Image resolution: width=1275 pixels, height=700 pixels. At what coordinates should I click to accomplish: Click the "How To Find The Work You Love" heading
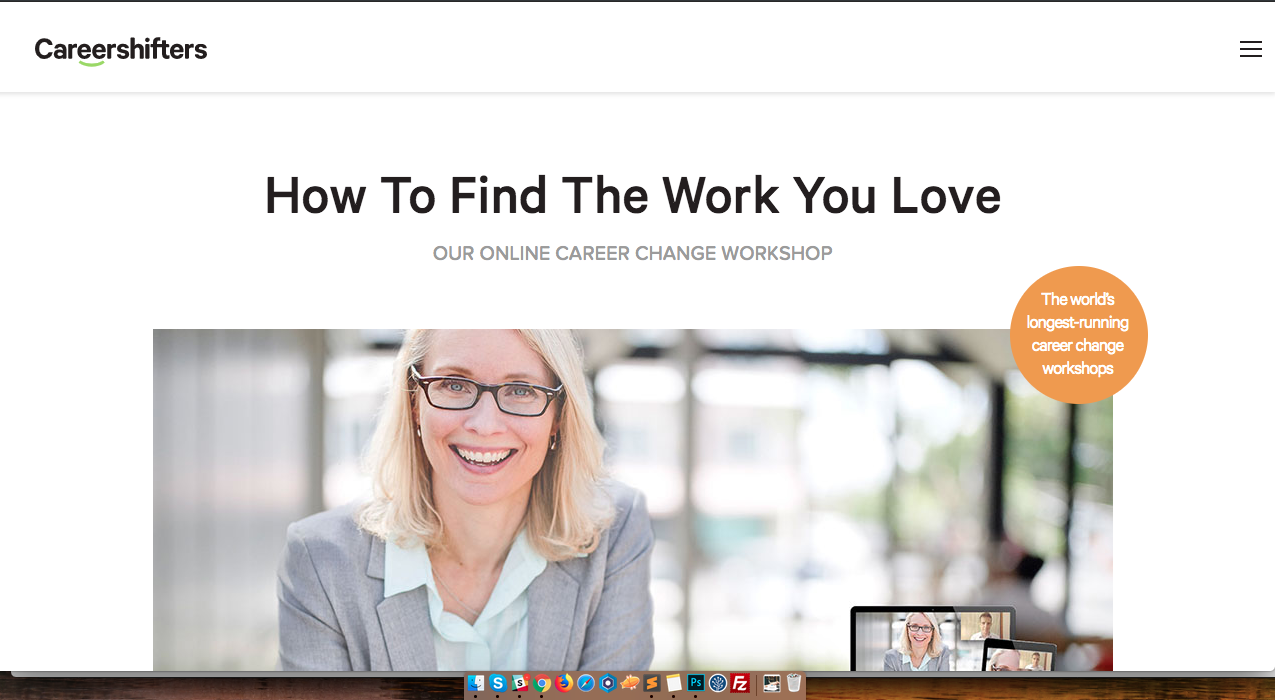632,196
